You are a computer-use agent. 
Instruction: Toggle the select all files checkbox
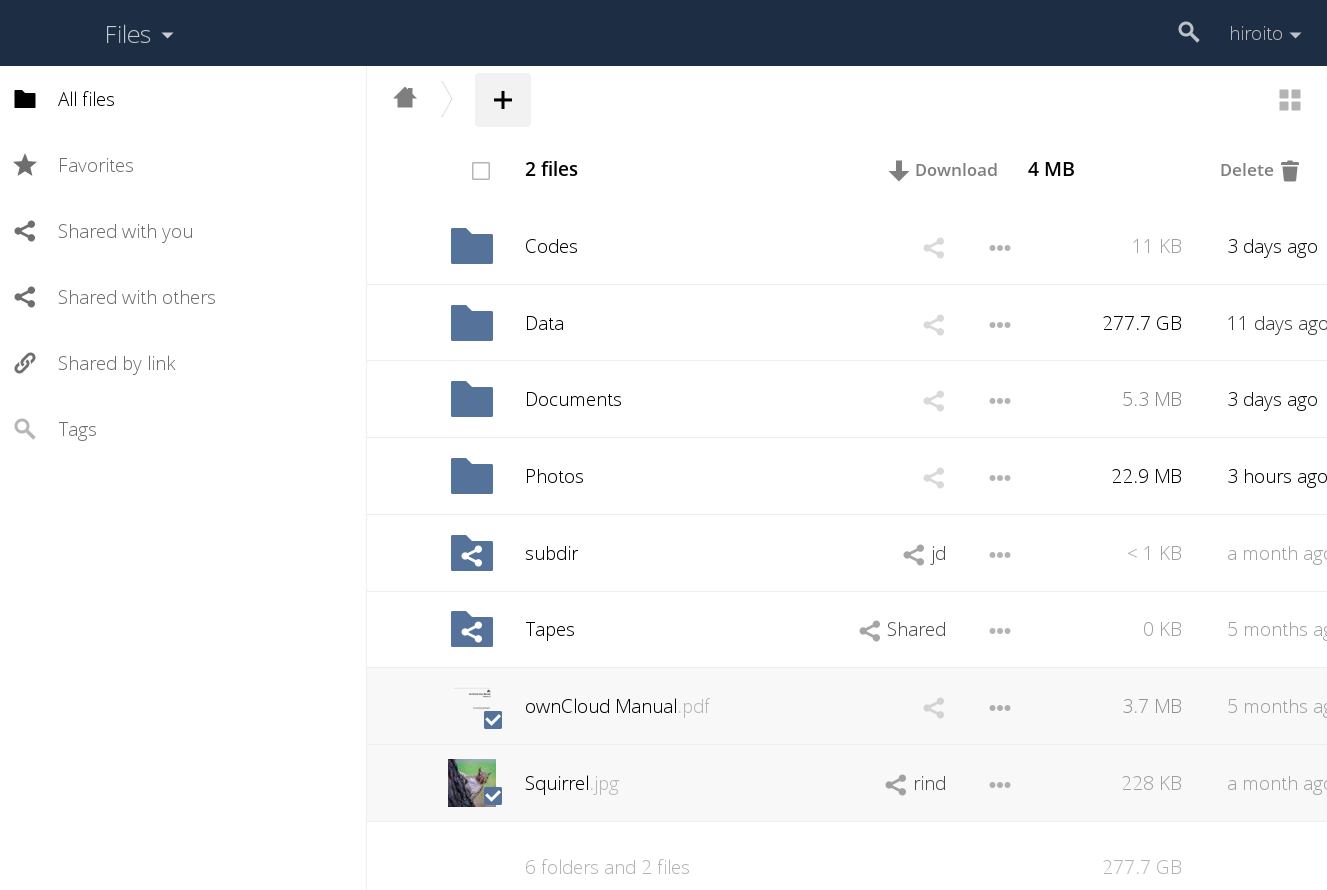tap(481, 171)
